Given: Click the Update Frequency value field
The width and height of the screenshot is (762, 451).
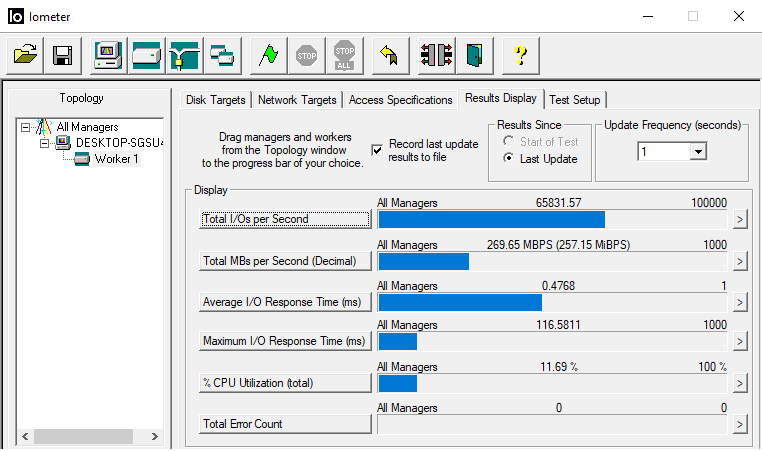Looking at the screenshot, I should click(664, 152).
